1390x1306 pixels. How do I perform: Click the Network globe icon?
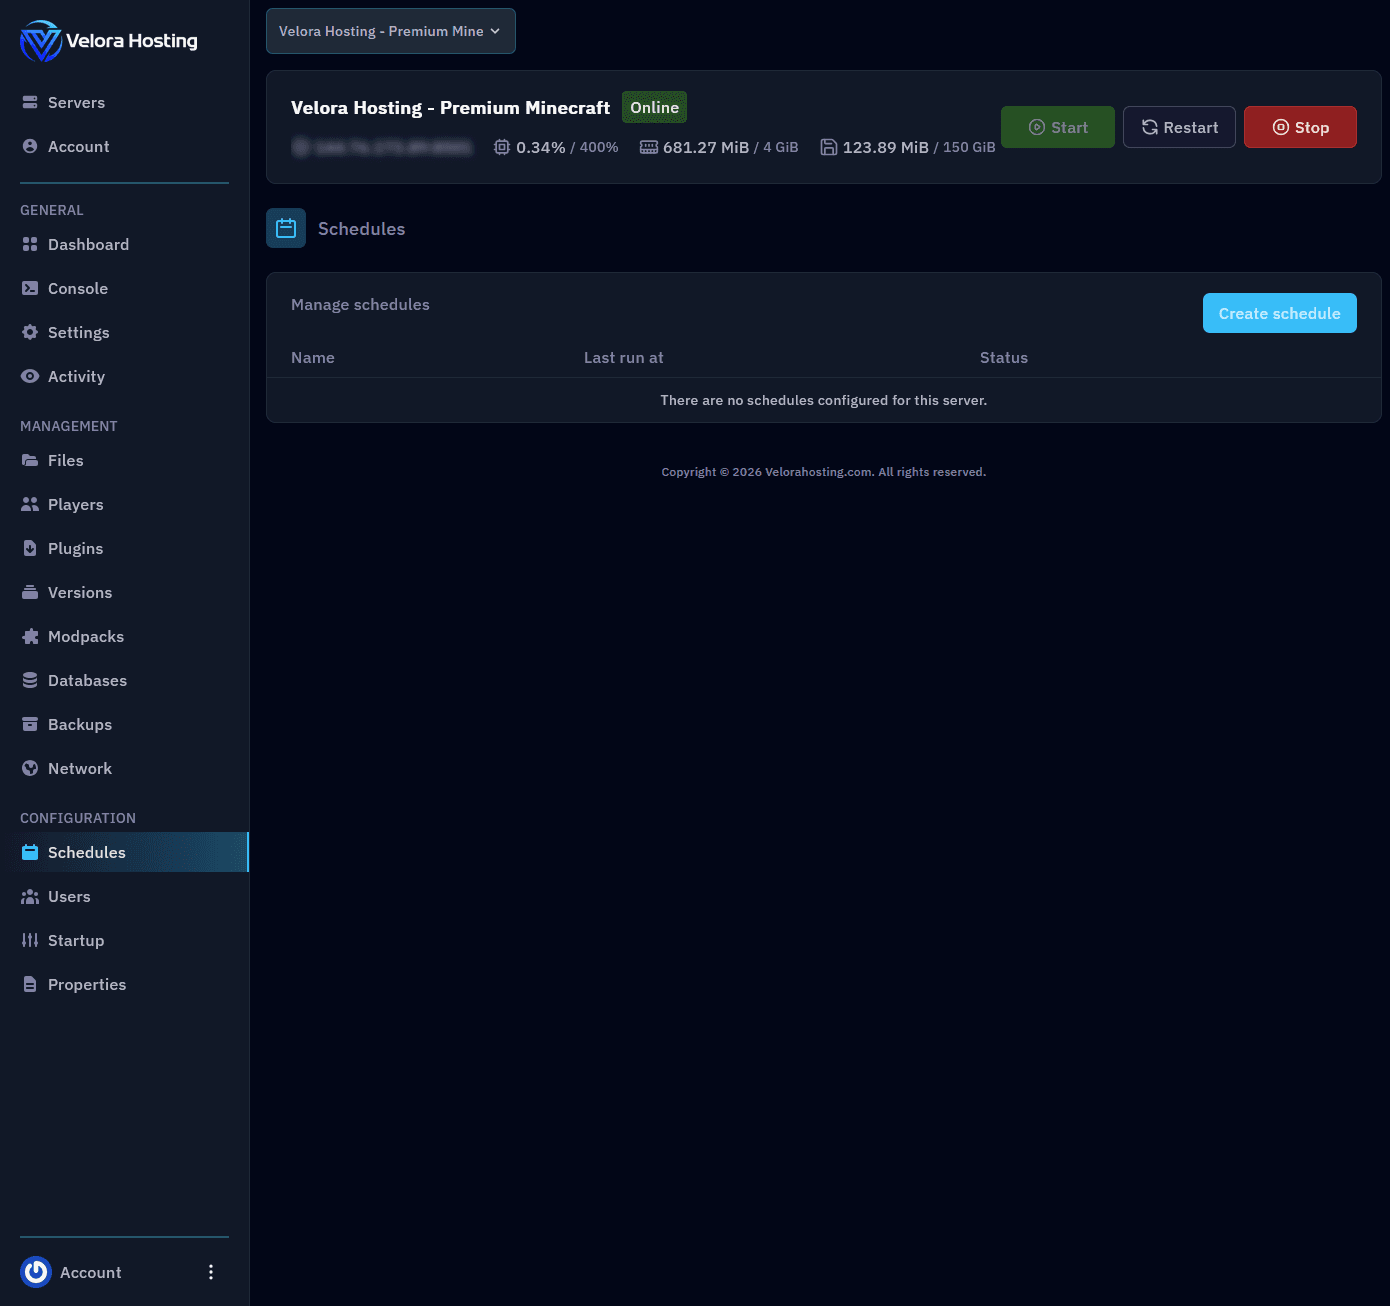(30, 768)
